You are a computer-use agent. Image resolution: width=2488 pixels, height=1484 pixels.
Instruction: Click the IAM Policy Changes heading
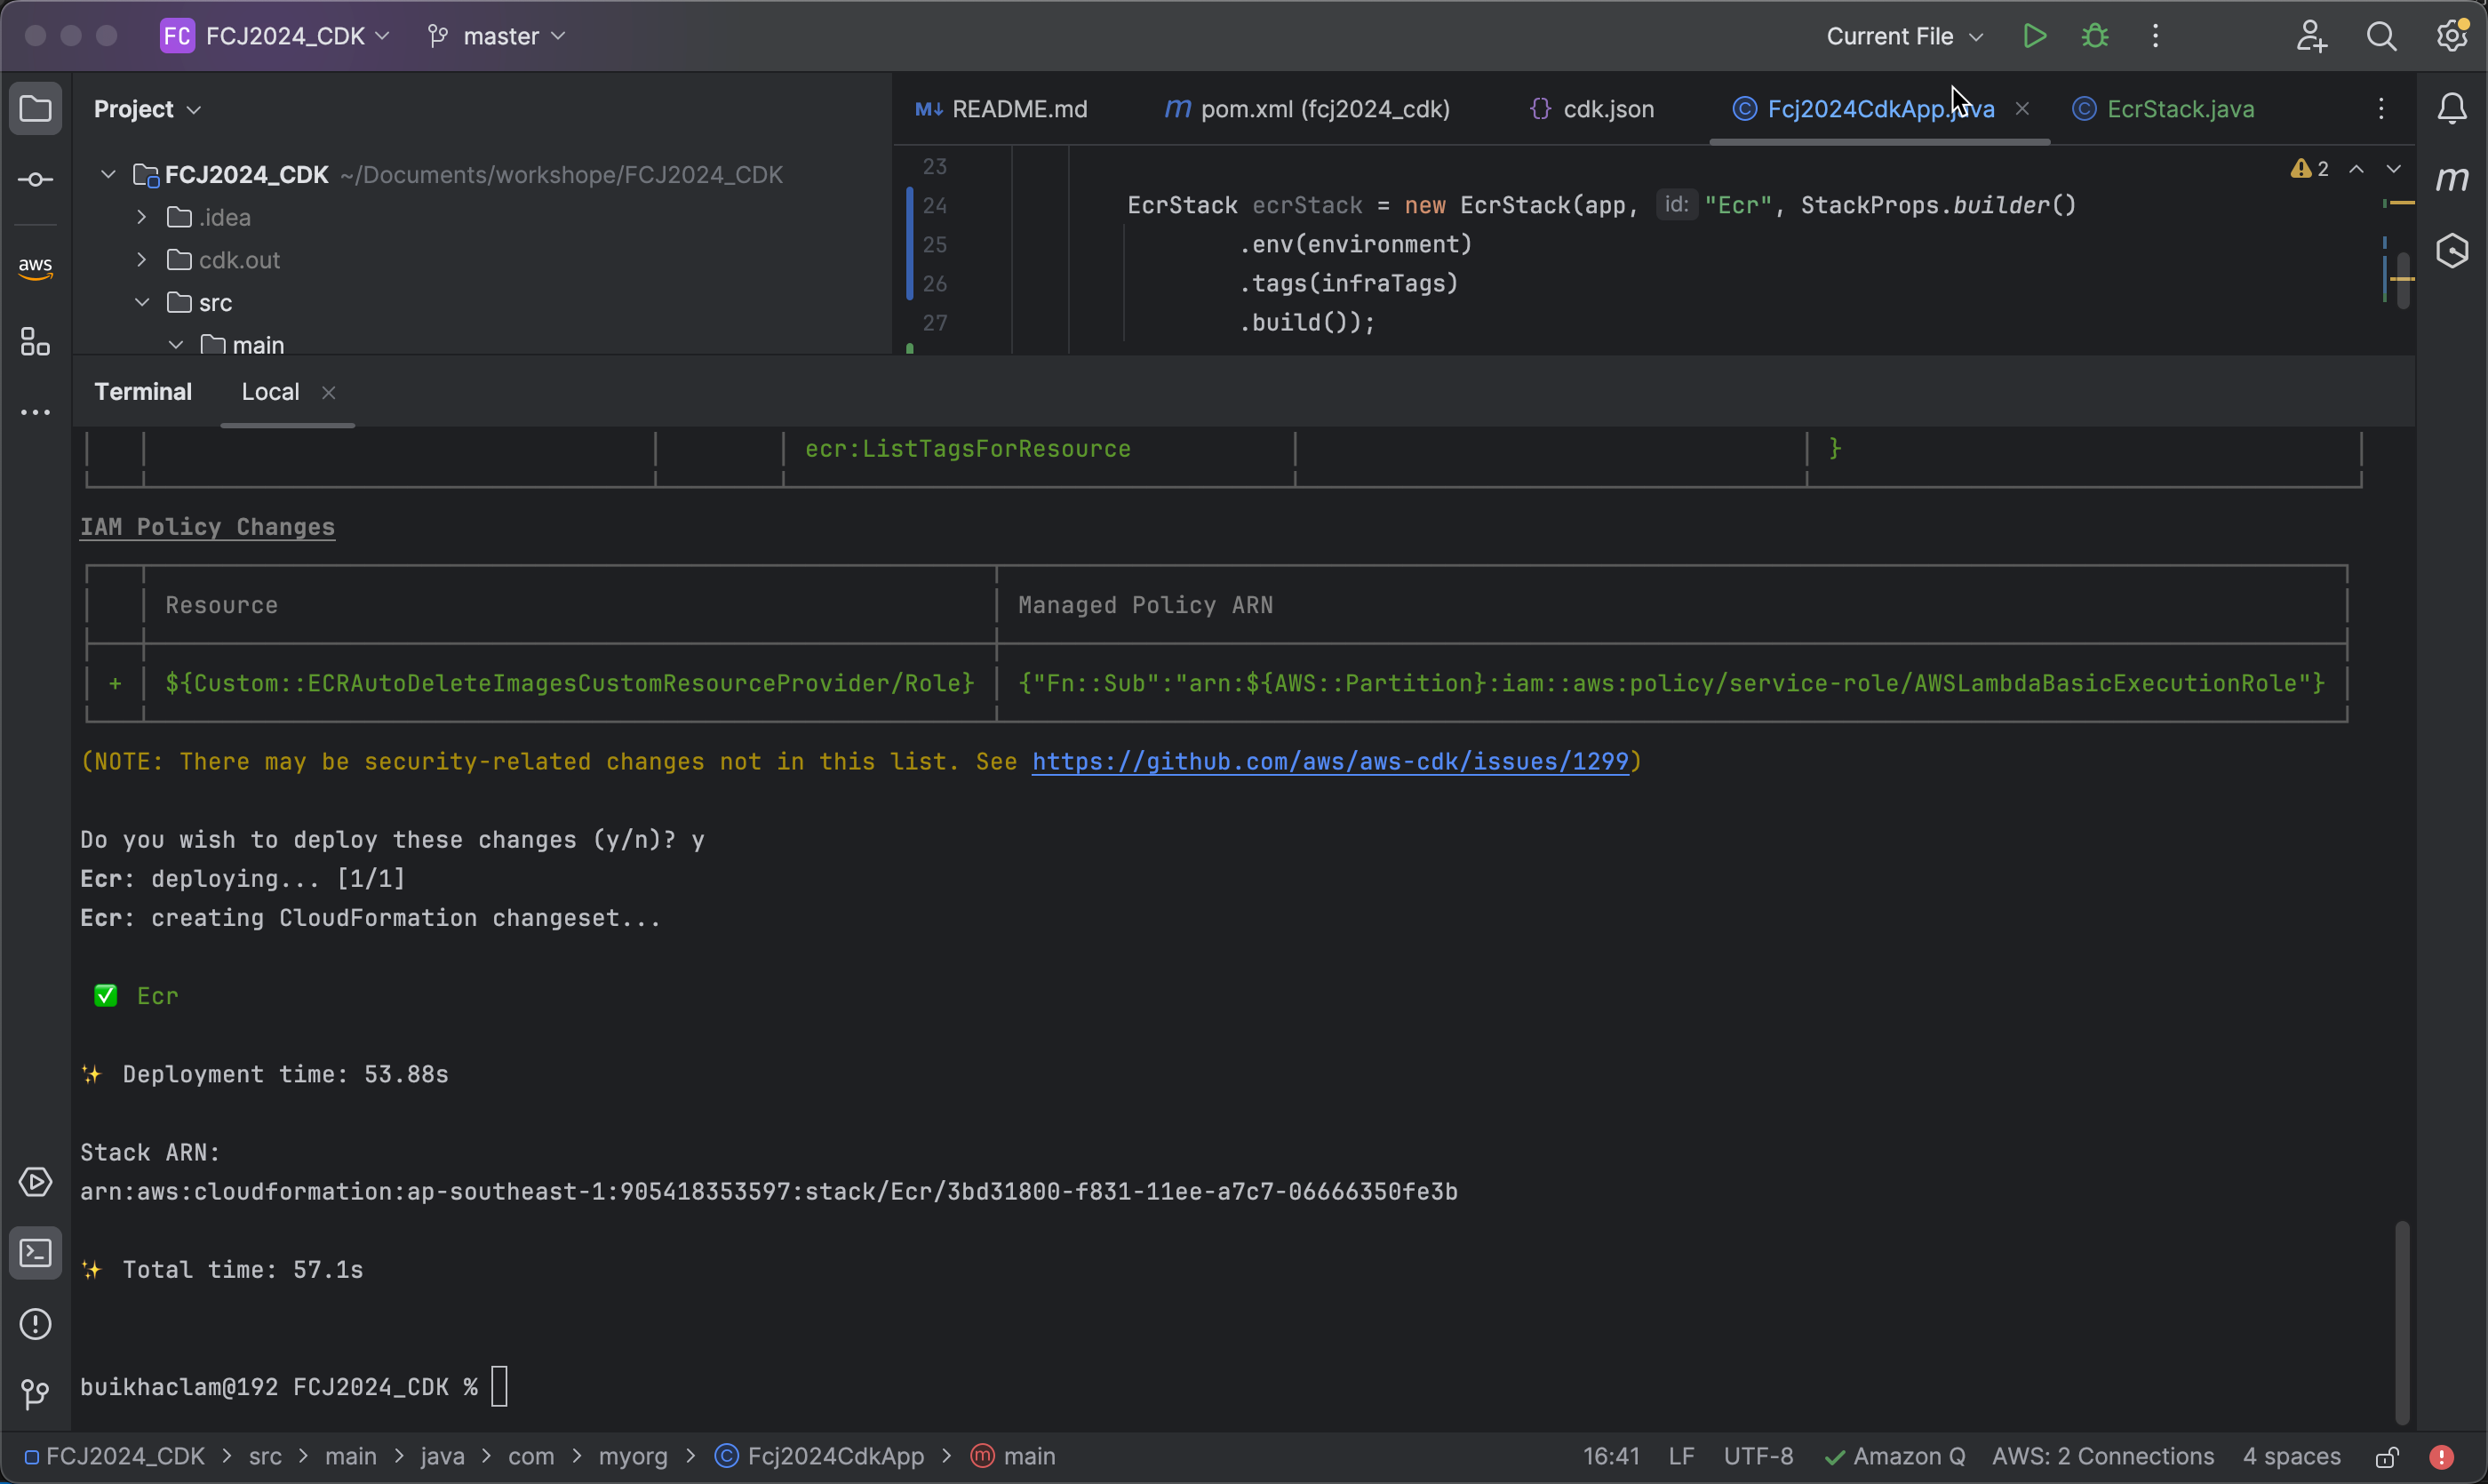click(x=207, y=527)
